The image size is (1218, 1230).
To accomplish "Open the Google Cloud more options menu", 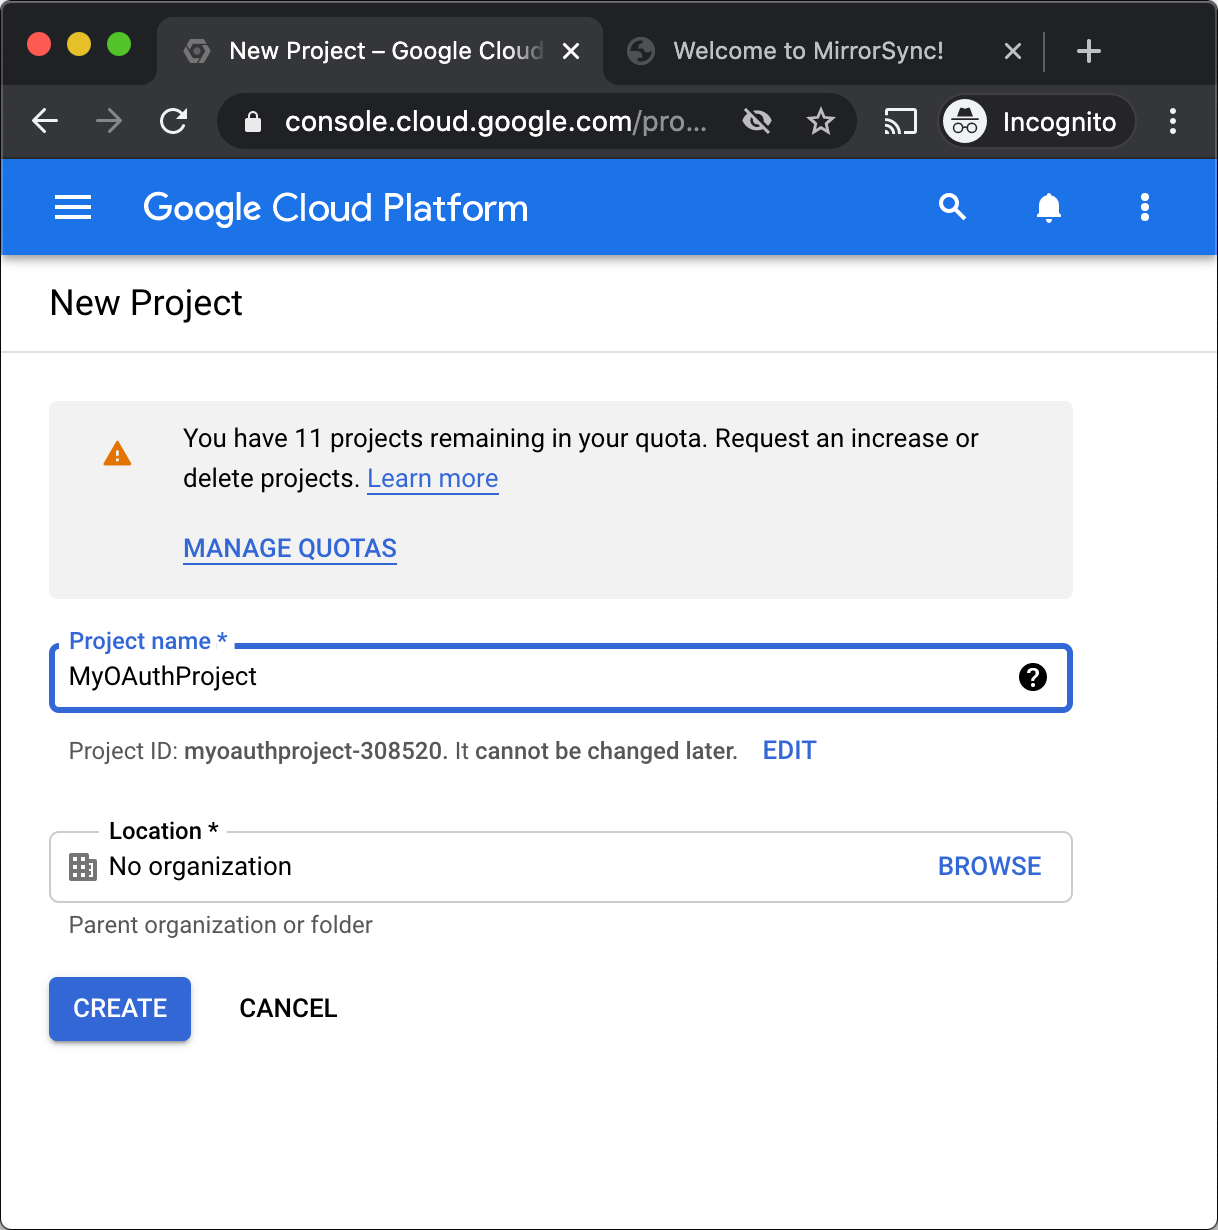I will (x=1145, y=207).
